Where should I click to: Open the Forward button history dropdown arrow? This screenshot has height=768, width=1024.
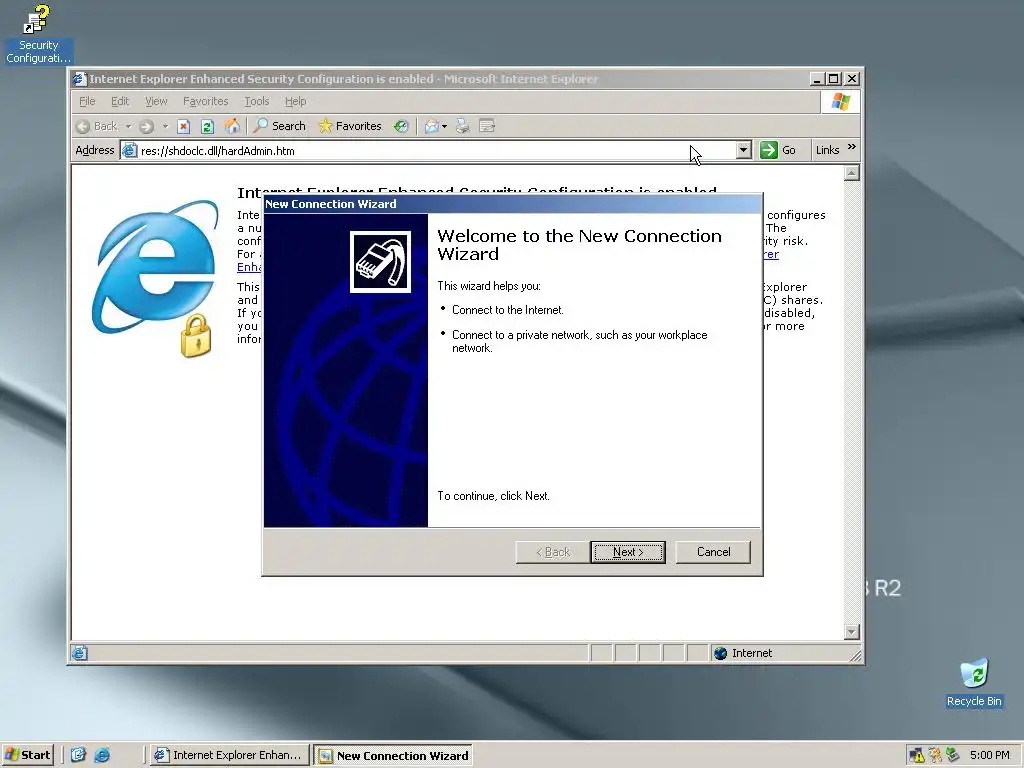[x=165, y=127]
